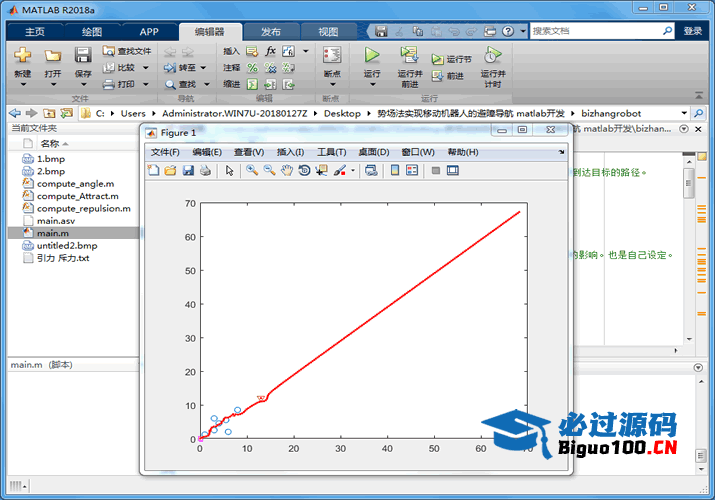The height and width of the screenshot is (500, 715).
Task: Click the Open (打开) folder icon
Action: pyautogui.click(x=53, y=56)
